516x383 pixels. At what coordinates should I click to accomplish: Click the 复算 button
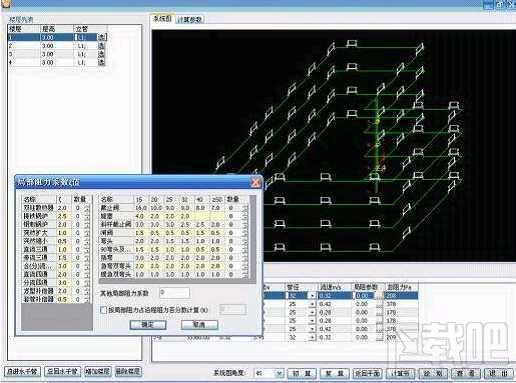pos(335,374)
